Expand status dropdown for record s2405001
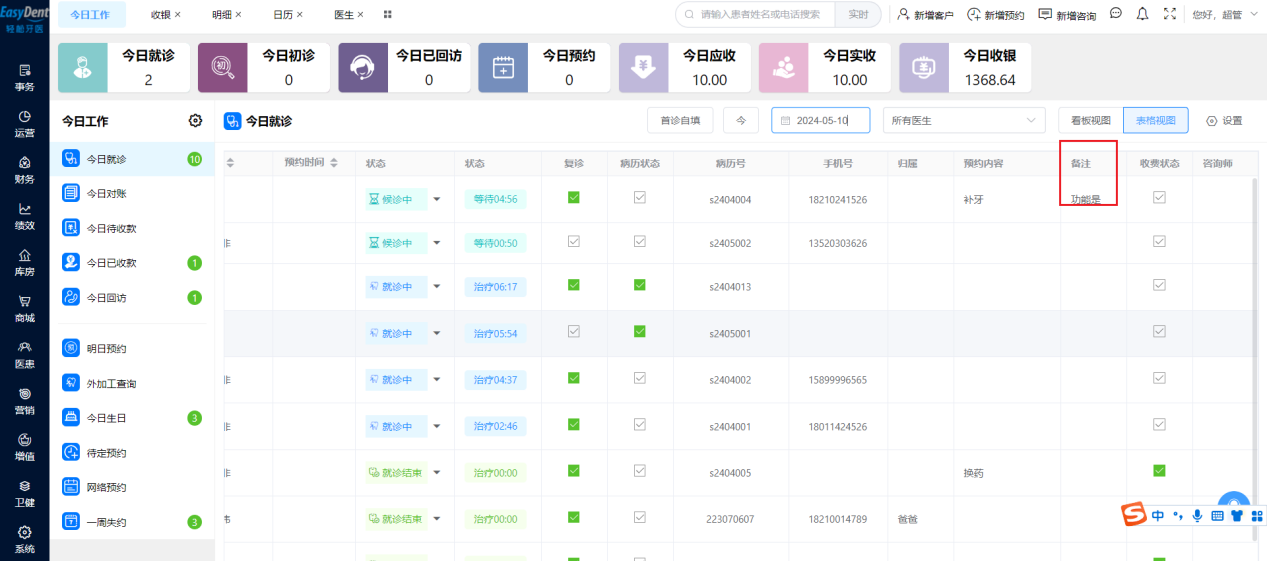The width and height of the screenshot is (1267, 561). pos(436,333)
